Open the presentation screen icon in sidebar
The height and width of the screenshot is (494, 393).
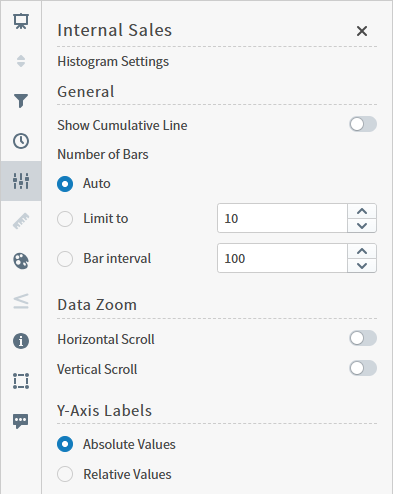coord(21,21)
